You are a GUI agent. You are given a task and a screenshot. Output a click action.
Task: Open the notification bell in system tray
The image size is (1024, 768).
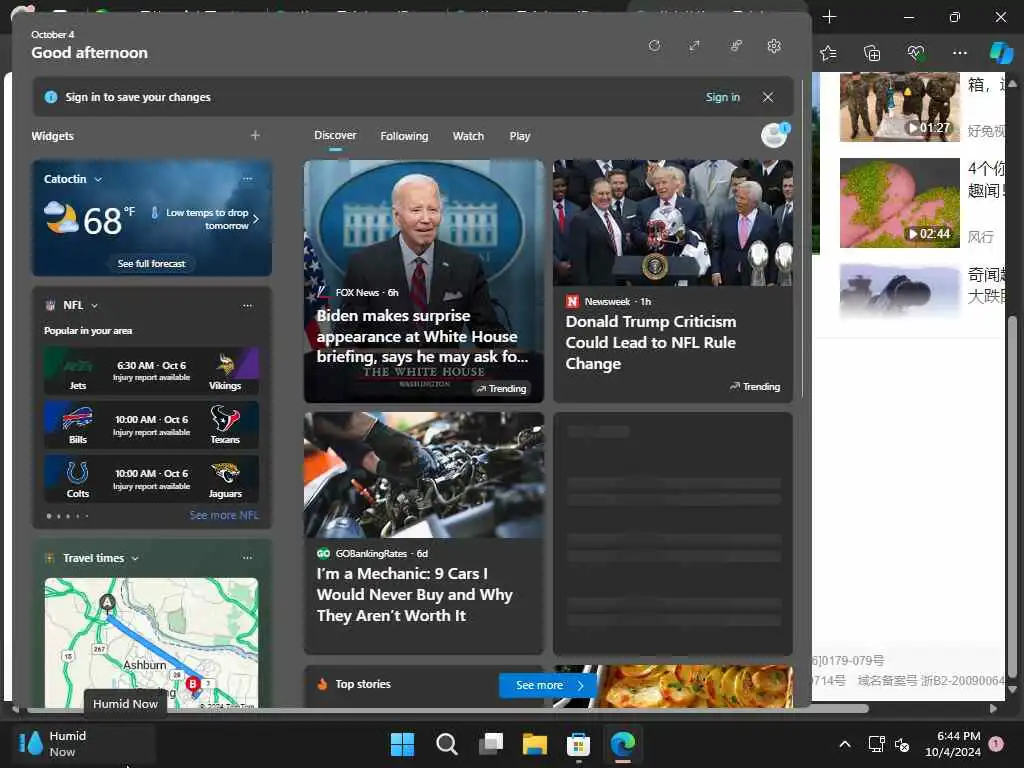[997, 744]
